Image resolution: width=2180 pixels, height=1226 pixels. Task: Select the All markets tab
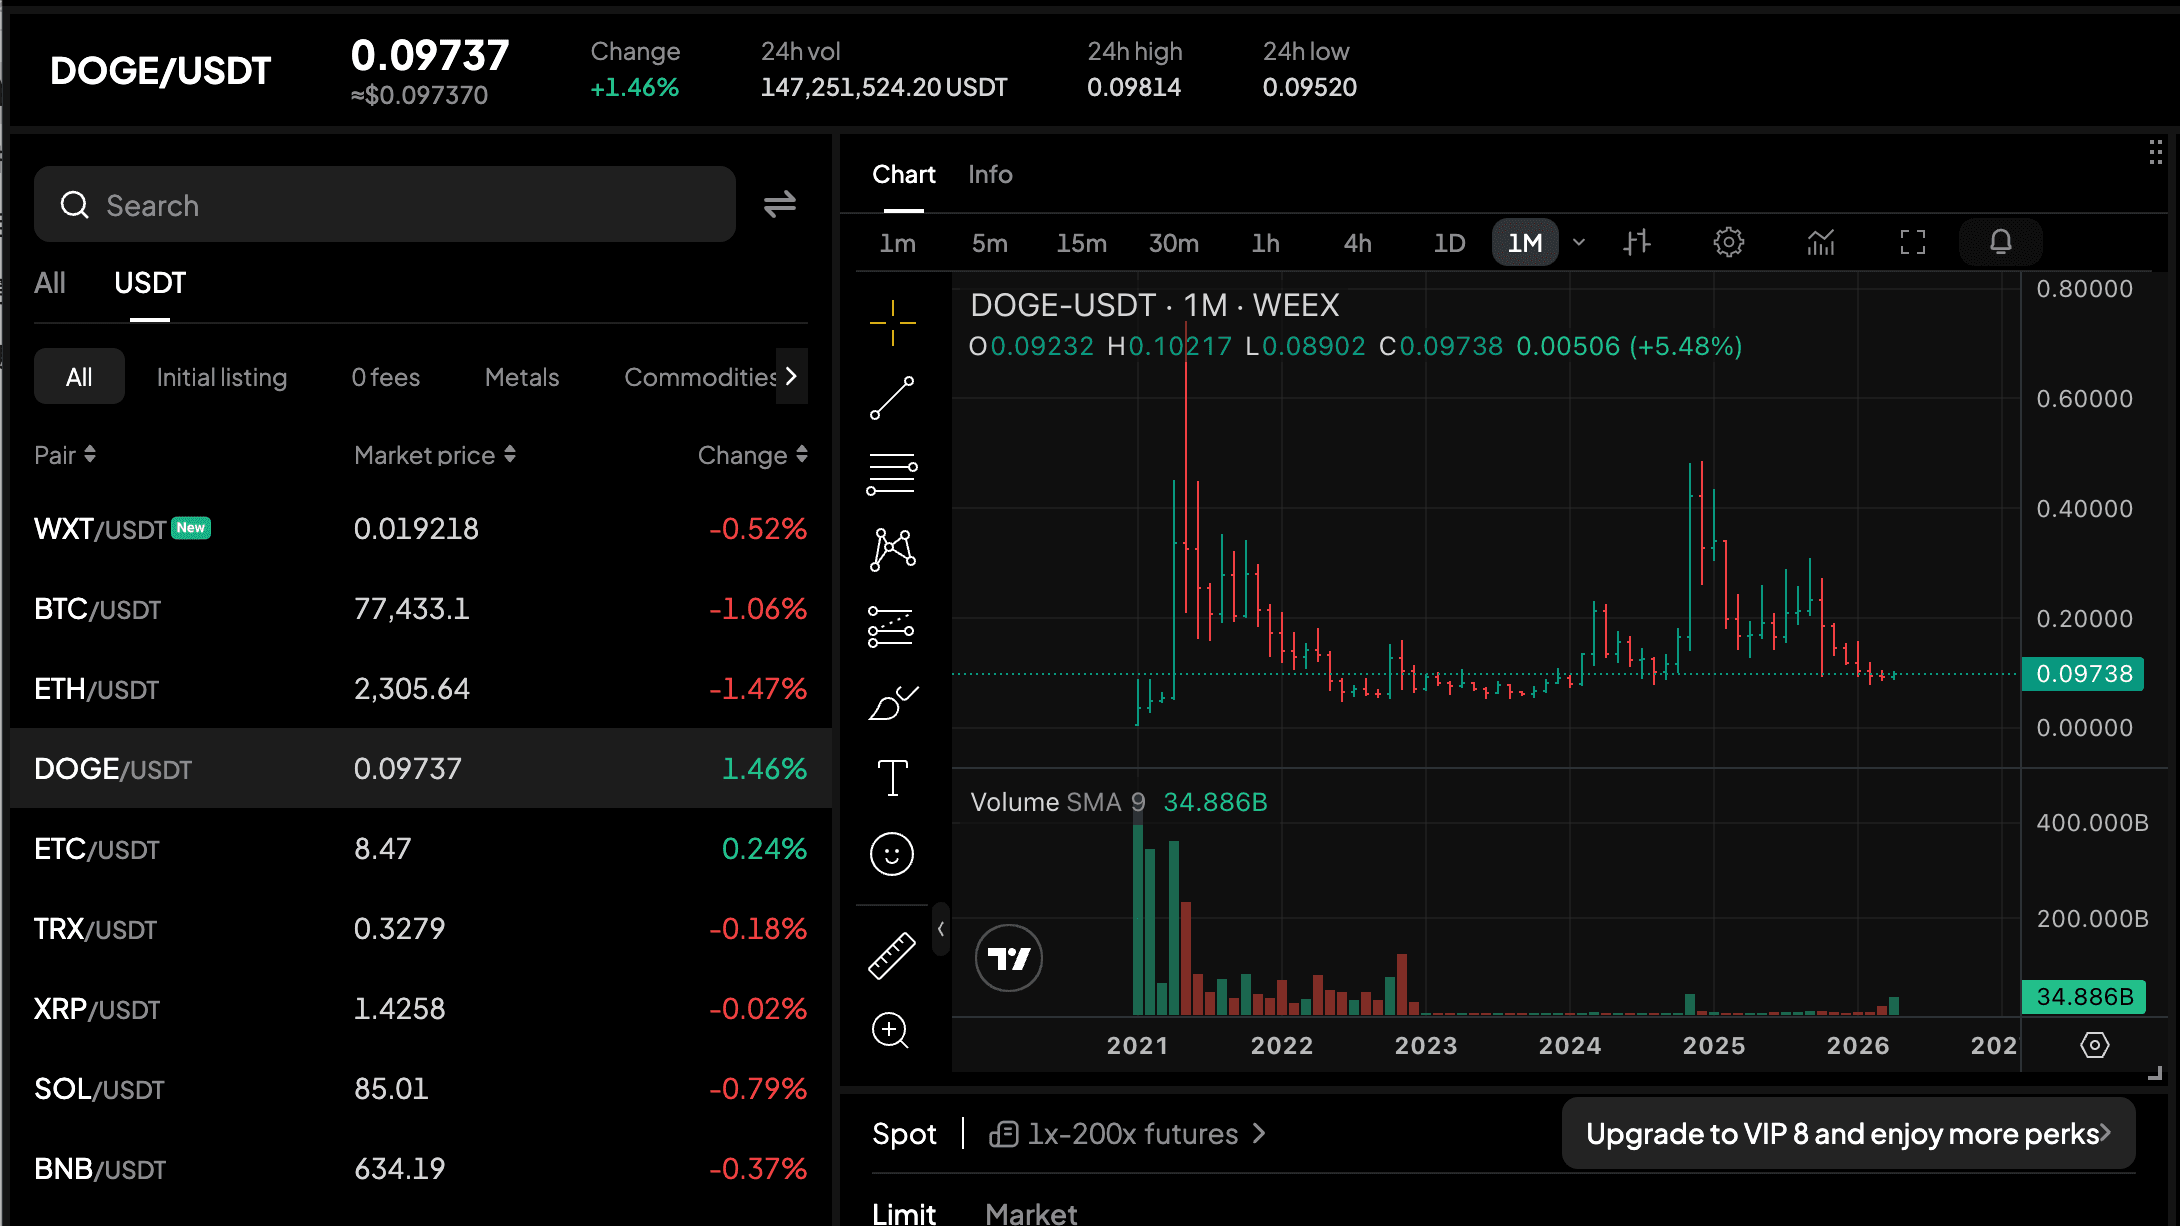tap(50, 283)
